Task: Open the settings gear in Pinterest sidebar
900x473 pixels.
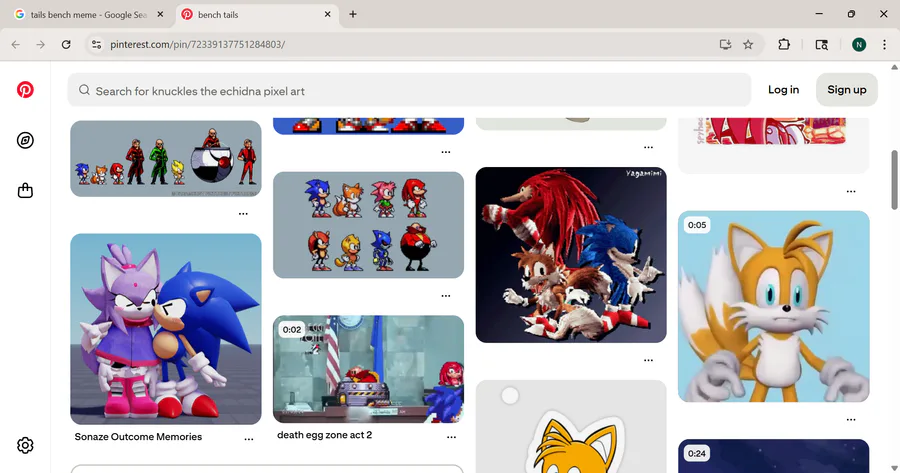Action: point(25,445)
